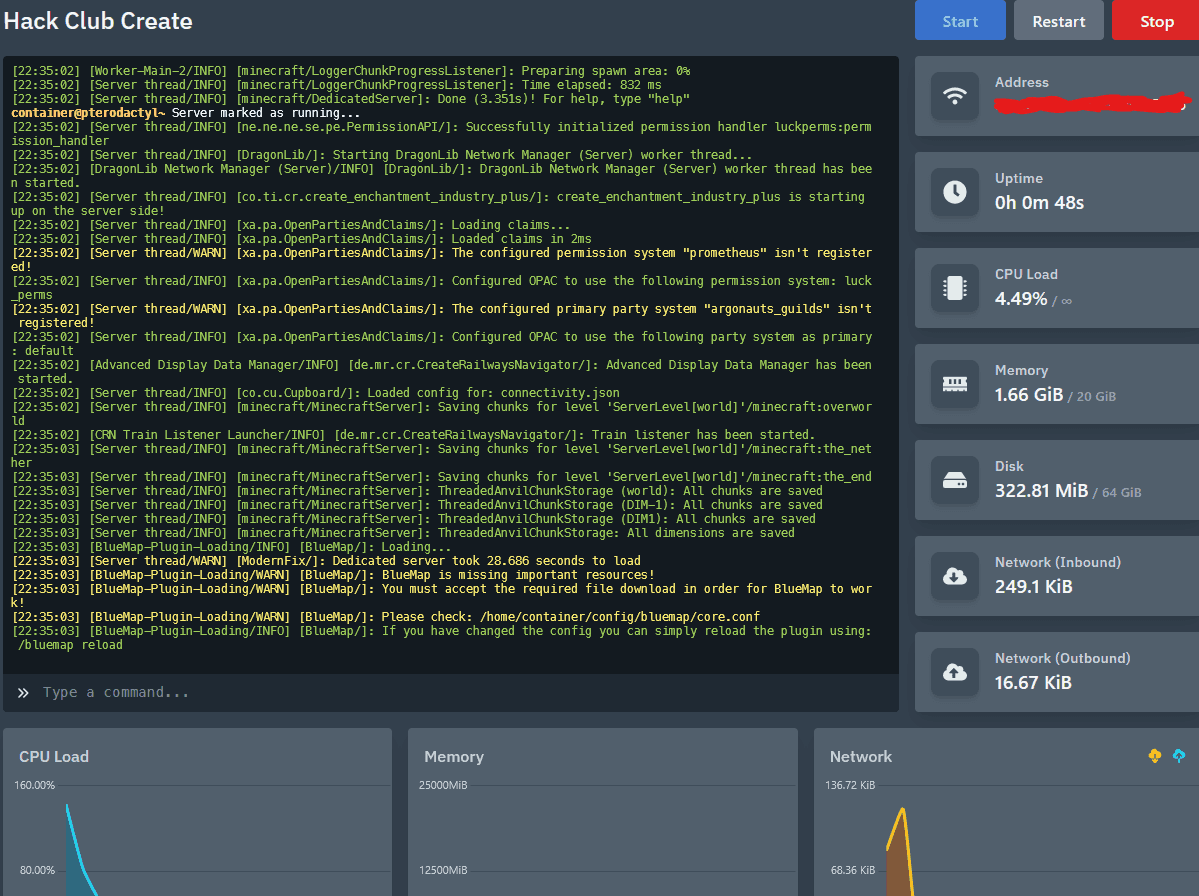Click the blue Start button

(x=960, y=21)
